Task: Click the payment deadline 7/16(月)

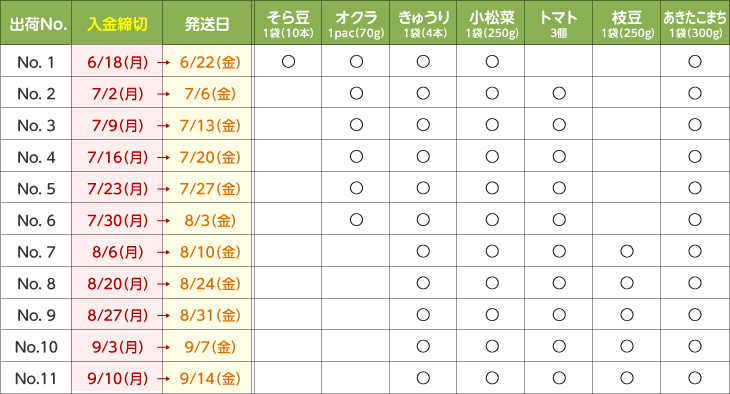Action: (x=117, y=157)
